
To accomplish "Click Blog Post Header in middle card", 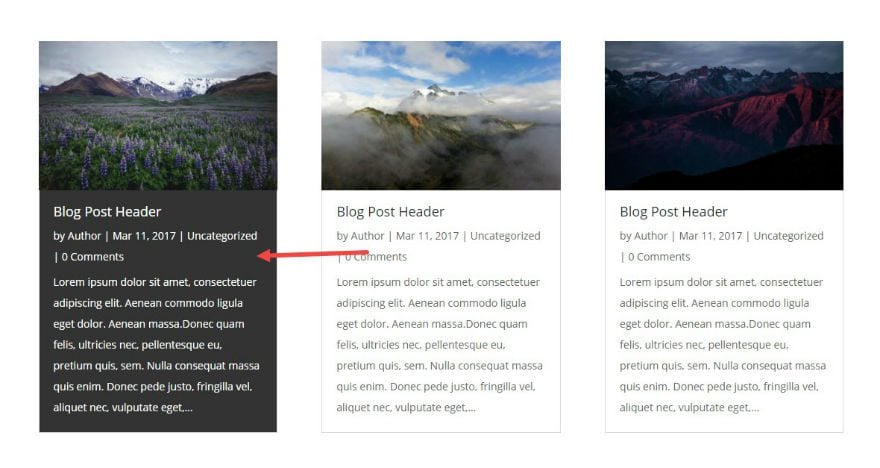I will point(391,212).
